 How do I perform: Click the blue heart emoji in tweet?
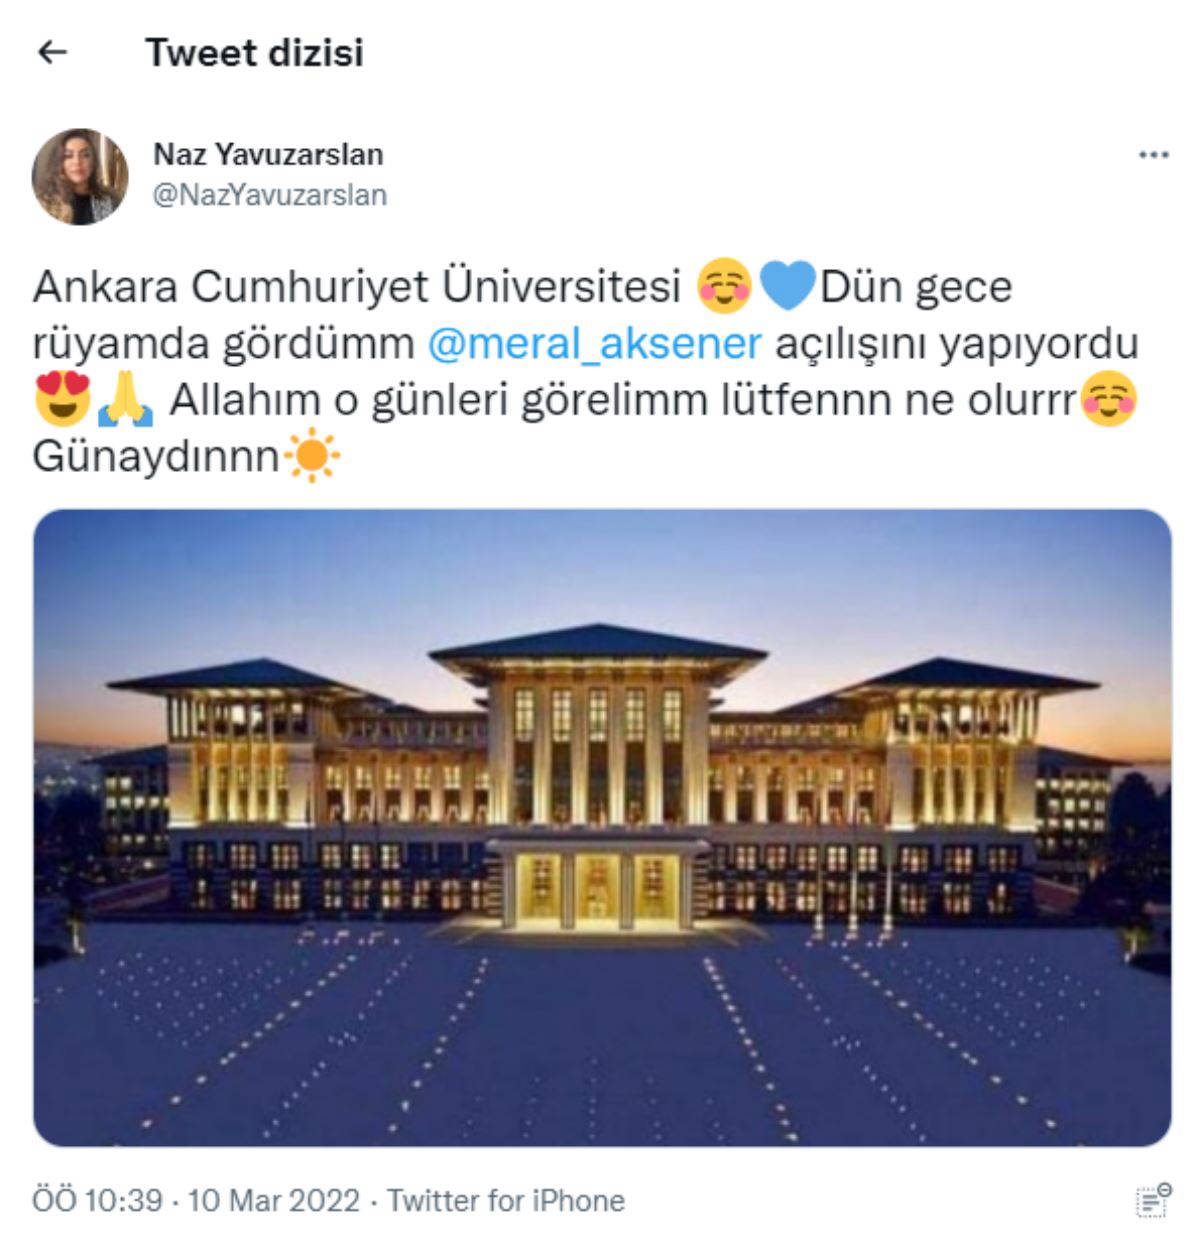(788, 286)
